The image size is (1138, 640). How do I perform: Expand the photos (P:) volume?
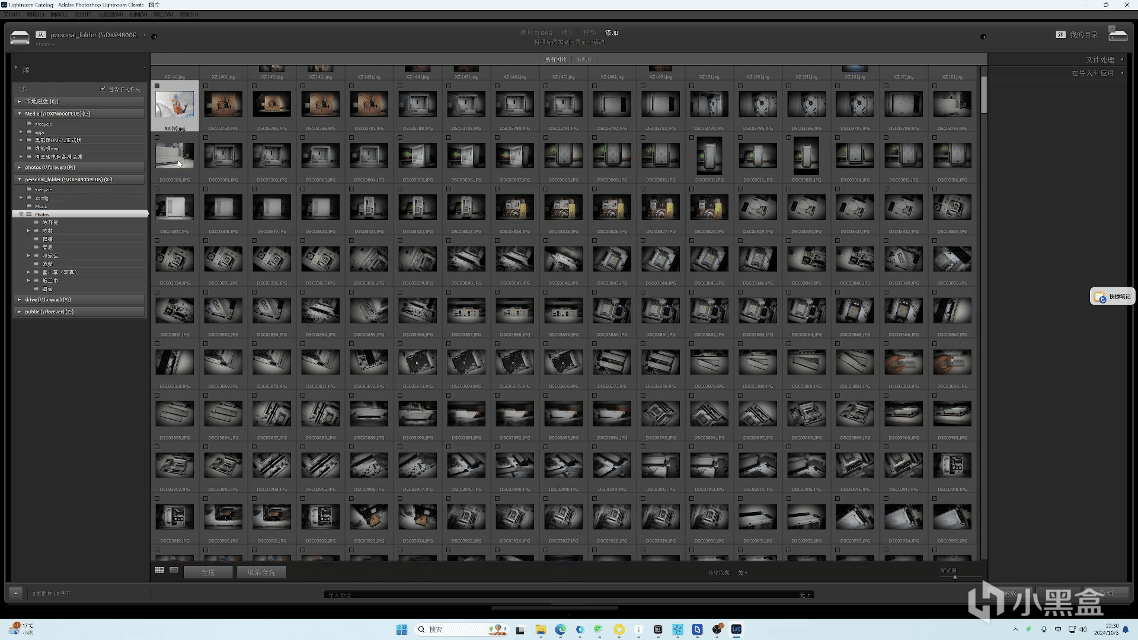point(20,168)
